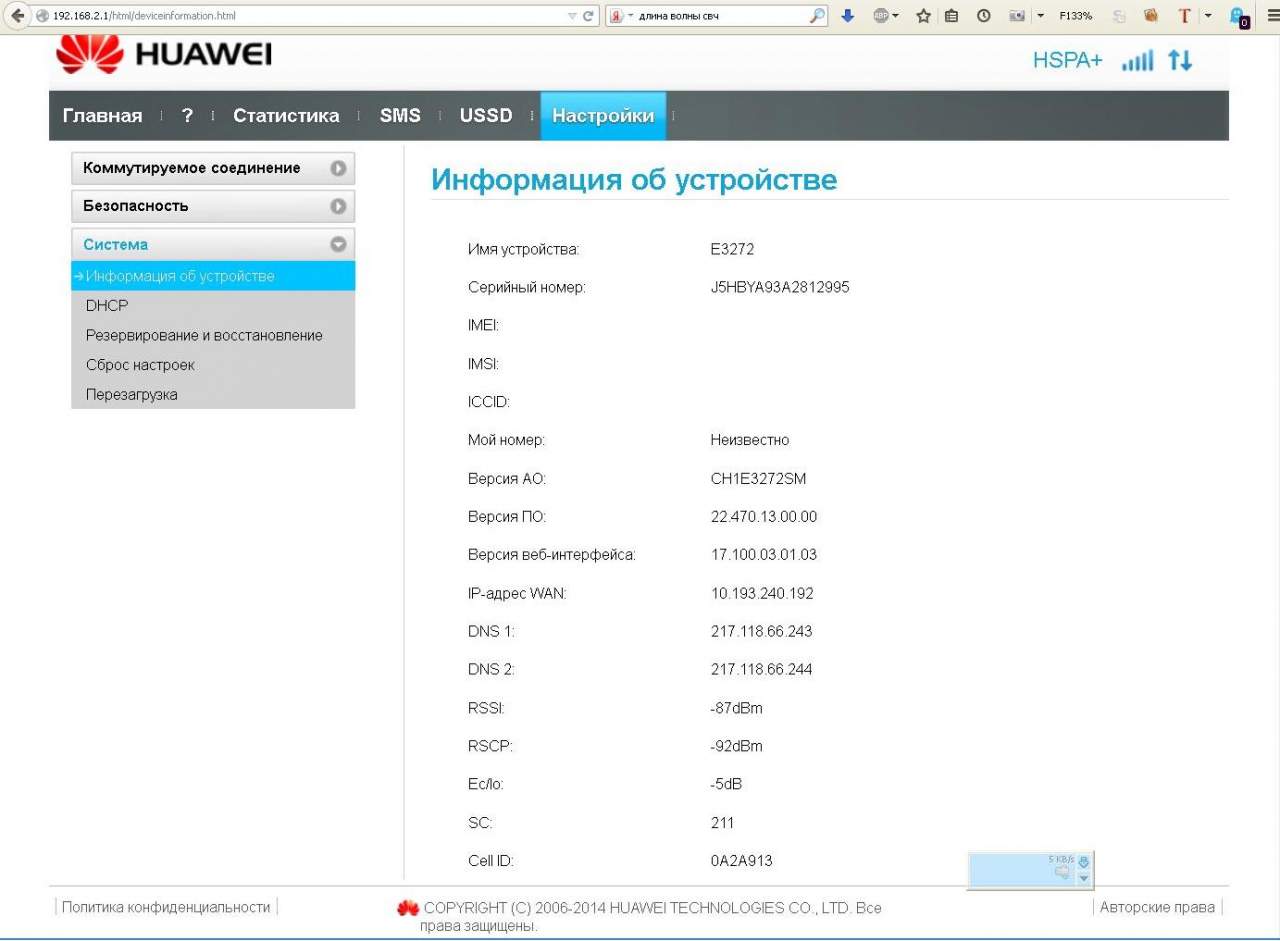Open the Политика конфиденциальности link
This screenshot has height=941, width=1280.
(x=166, y=907)
